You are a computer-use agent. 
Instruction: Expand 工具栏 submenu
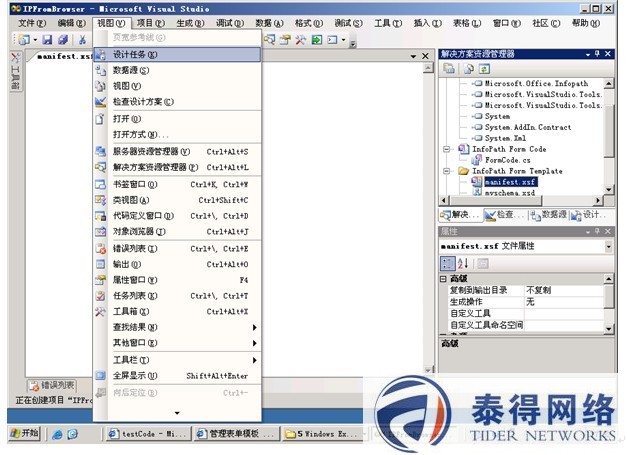[x=177, y=360]
